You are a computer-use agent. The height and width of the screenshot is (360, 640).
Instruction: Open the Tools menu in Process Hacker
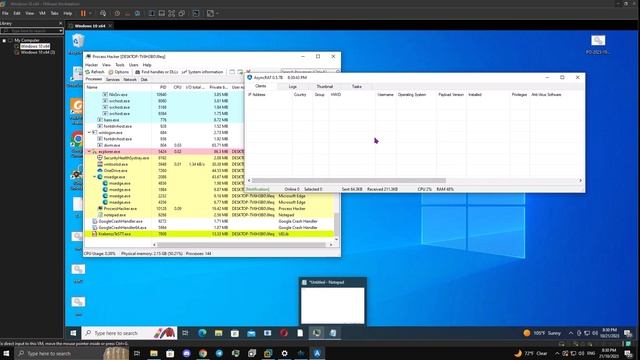click(120, 65)
